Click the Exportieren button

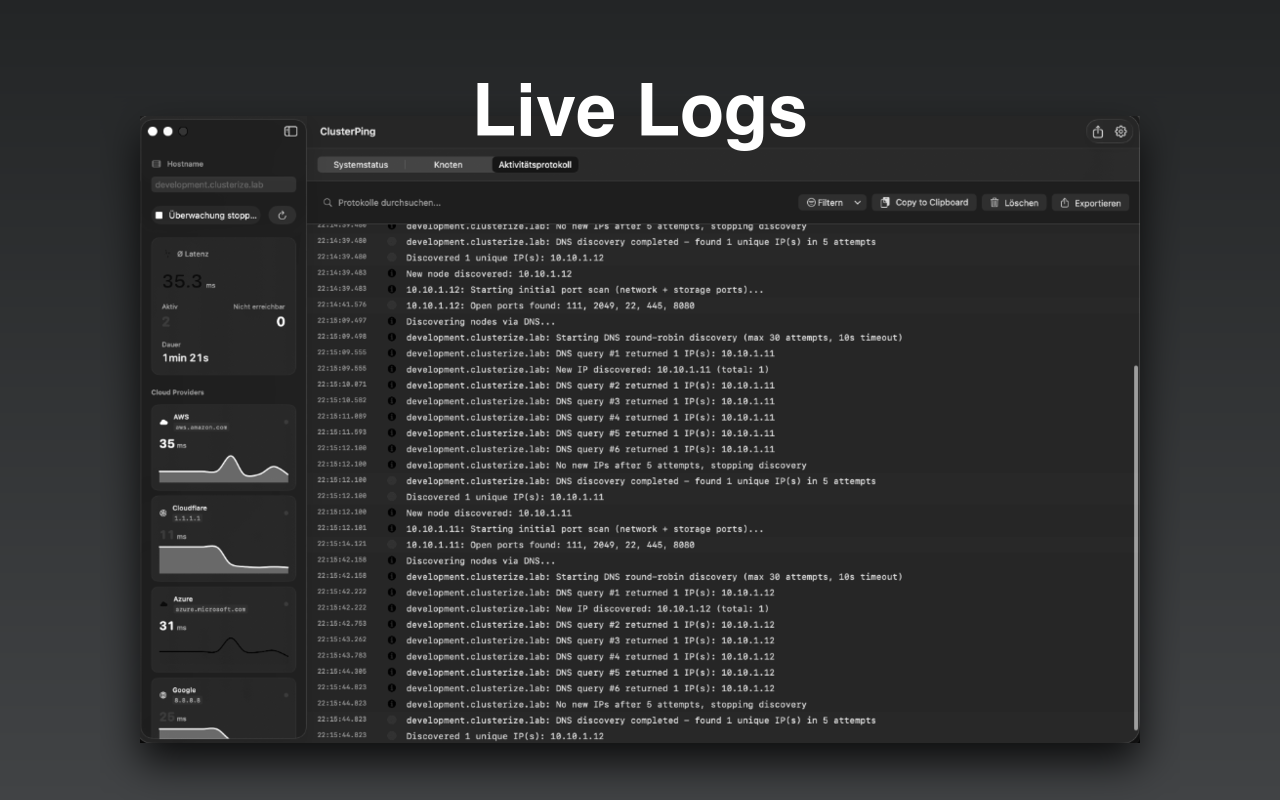[1090, 202]
